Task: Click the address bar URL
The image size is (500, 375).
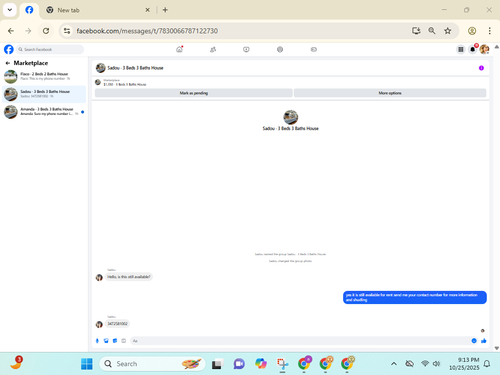Action: coord(147,31)
